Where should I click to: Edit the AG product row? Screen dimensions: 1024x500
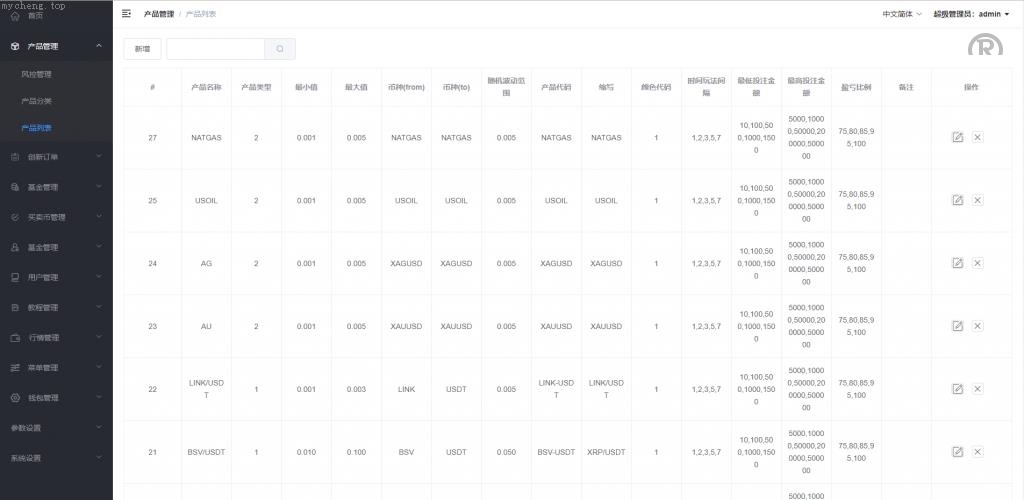coord(957,263)
